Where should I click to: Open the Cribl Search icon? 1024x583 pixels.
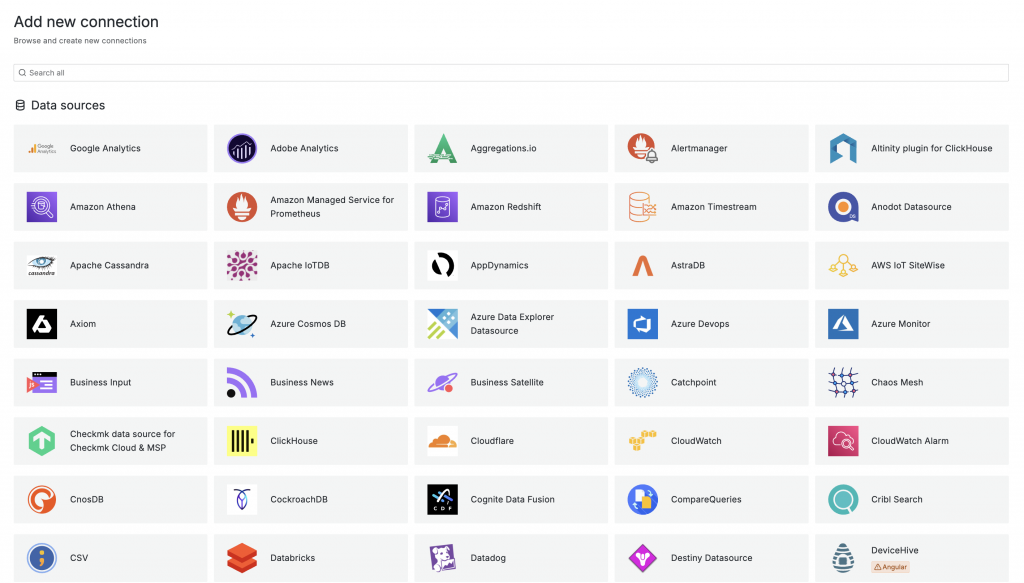click(843, 499)
